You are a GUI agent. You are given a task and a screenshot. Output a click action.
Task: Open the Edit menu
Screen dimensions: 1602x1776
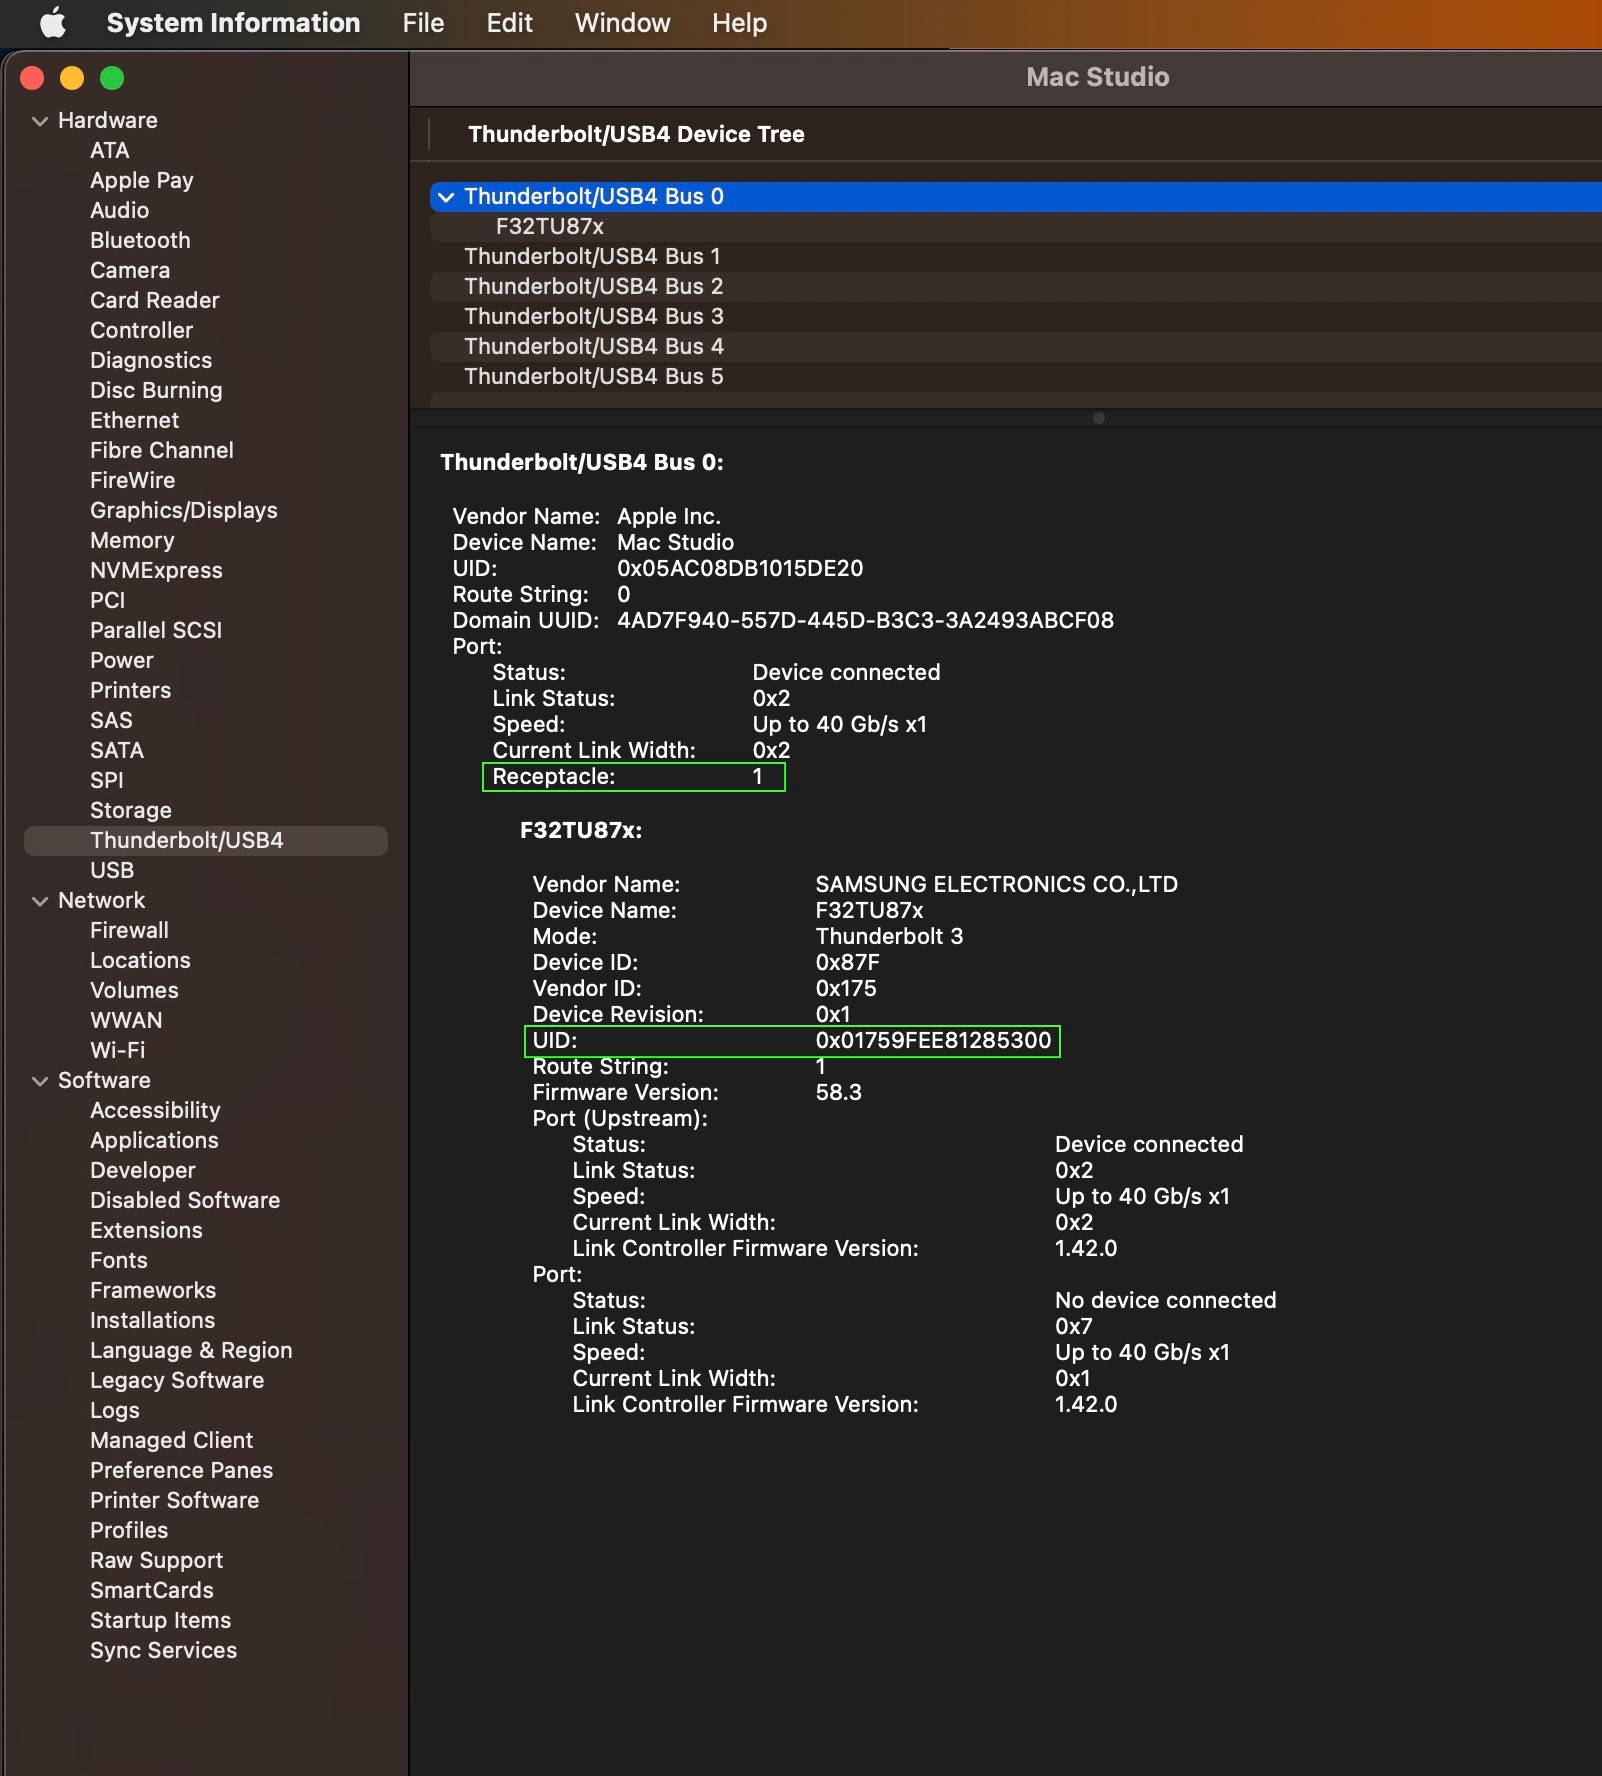(509, 22)
